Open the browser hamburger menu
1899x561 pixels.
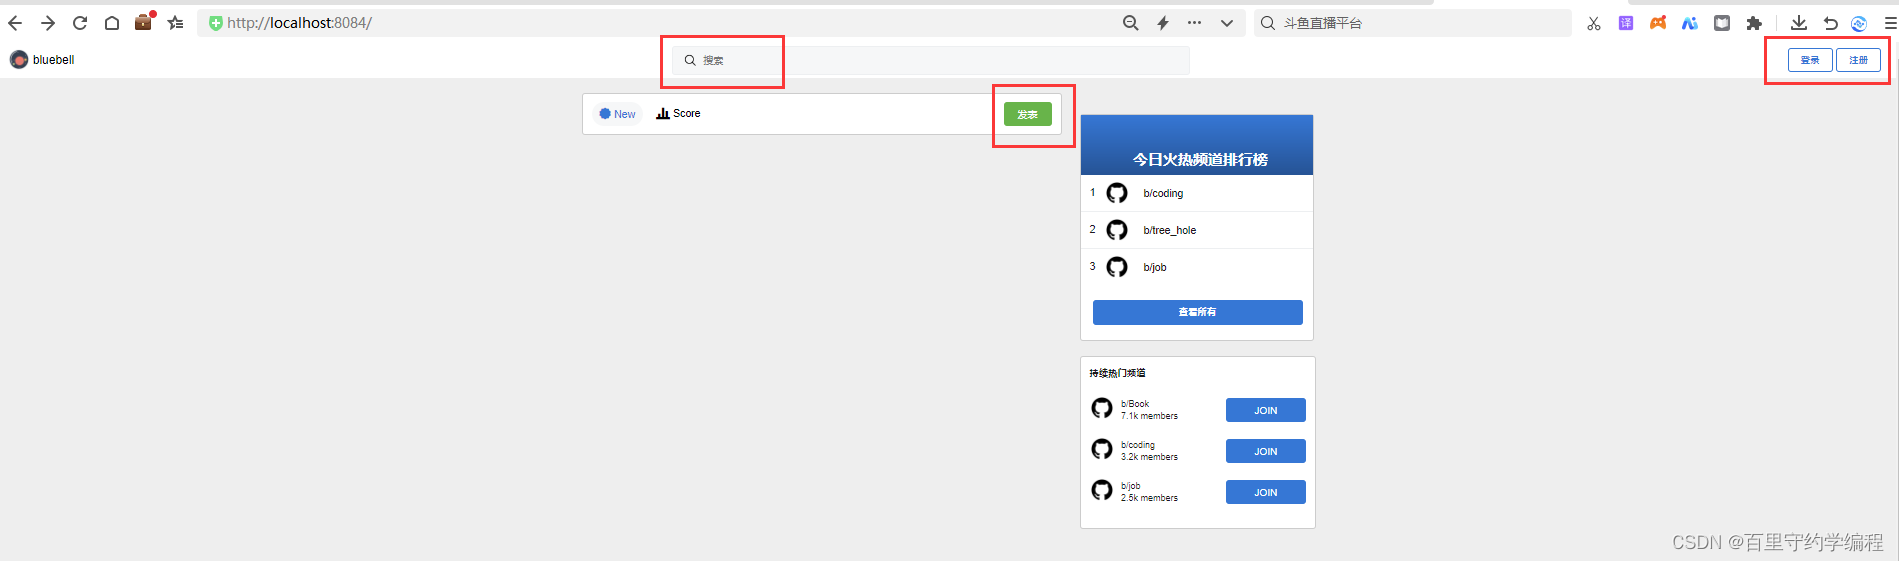tap(1890, 23)
